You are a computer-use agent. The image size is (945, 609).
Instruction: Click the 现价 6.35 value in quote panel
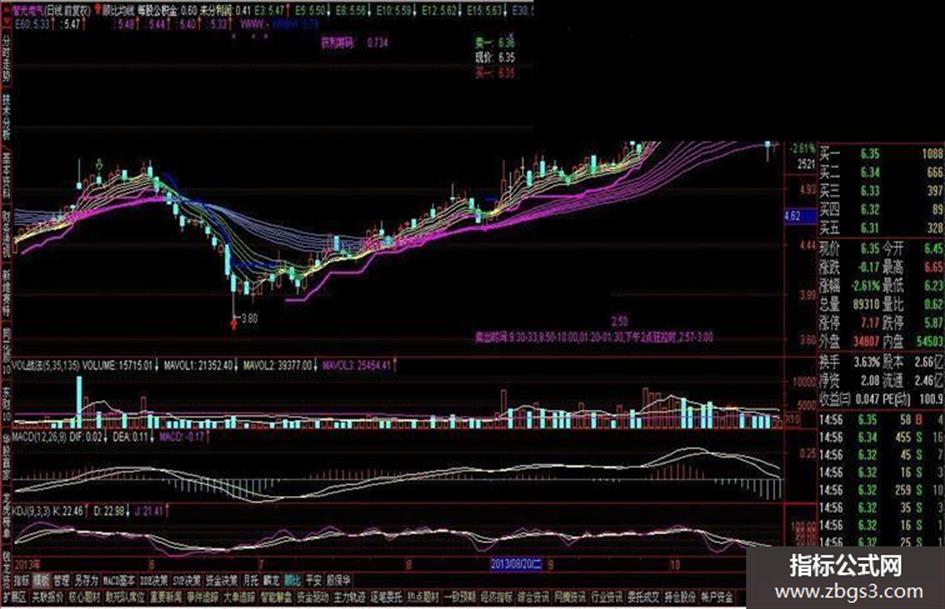click(x=870, y=248)
